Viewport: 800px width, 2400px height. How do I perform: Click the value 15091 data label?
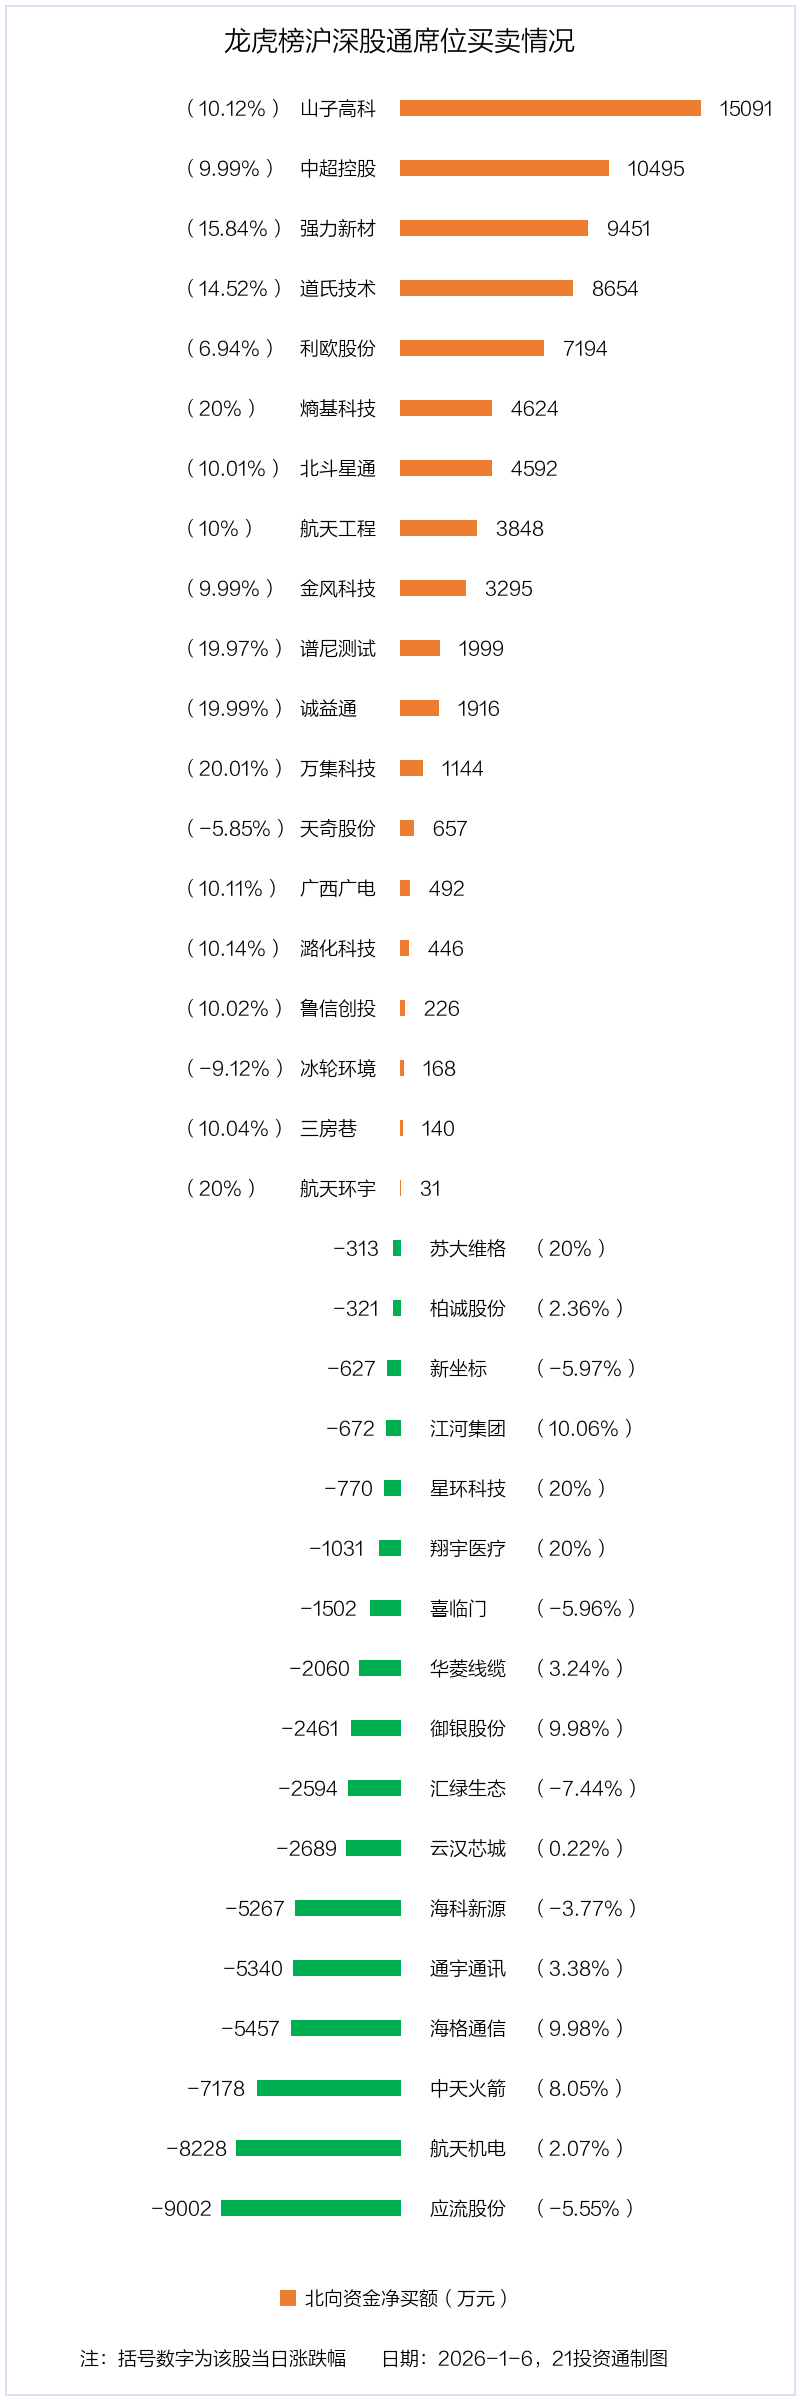pyautogui.click(x=746, y=108)
